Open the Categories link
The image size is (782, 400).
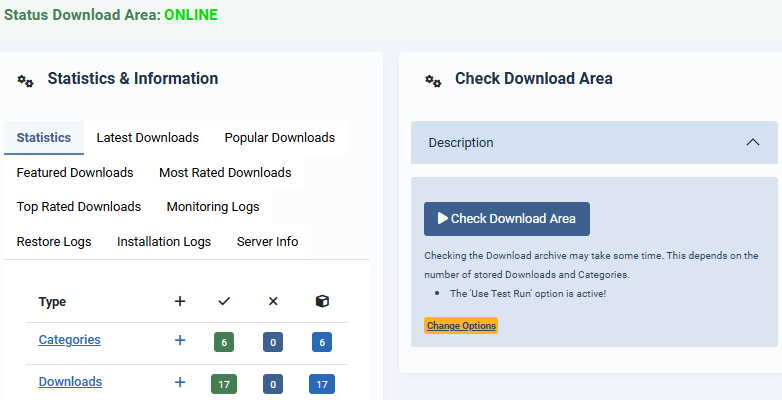69,340
